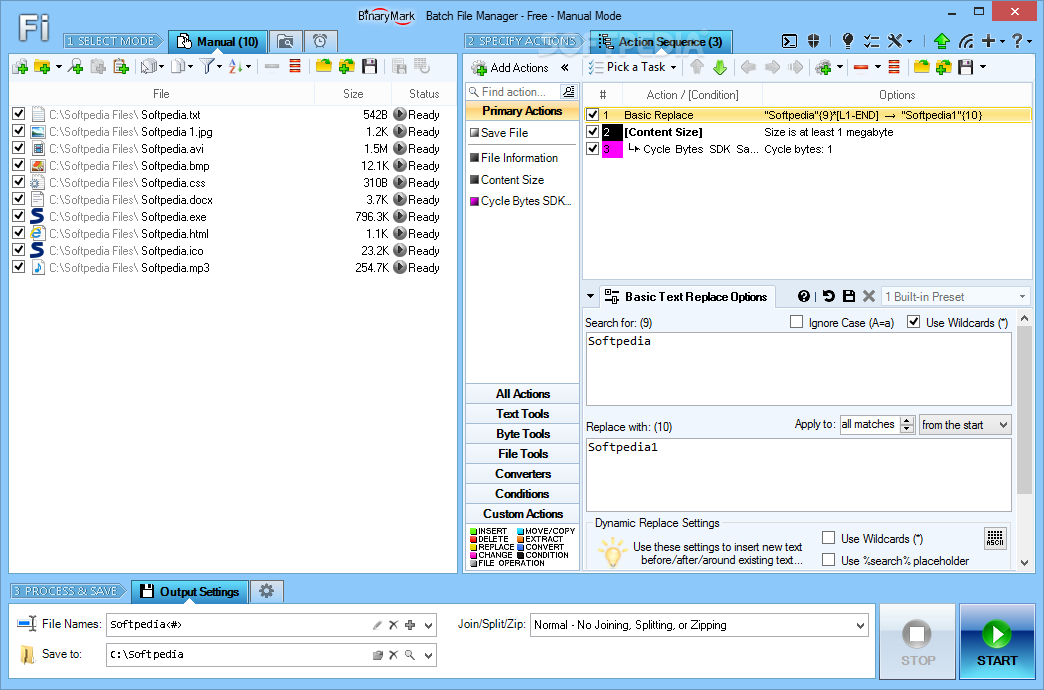Open the ASCII character table button
The image size is (1044, 690).
tap(995, 538)
